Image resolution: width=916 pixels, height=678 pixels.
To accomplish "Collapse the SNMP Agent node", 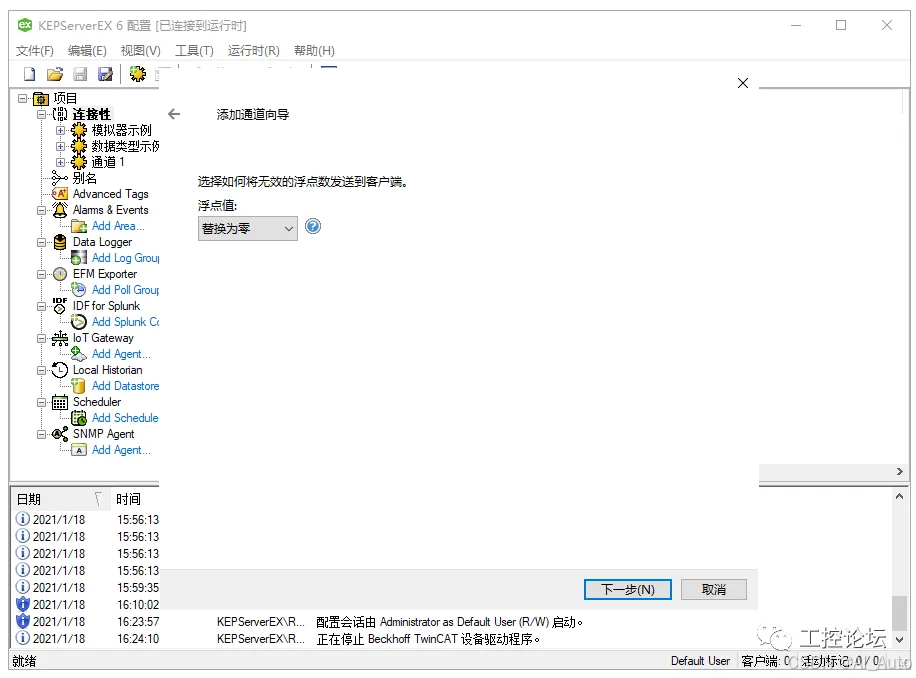I will pyautogui.click(x=41, y=434).
